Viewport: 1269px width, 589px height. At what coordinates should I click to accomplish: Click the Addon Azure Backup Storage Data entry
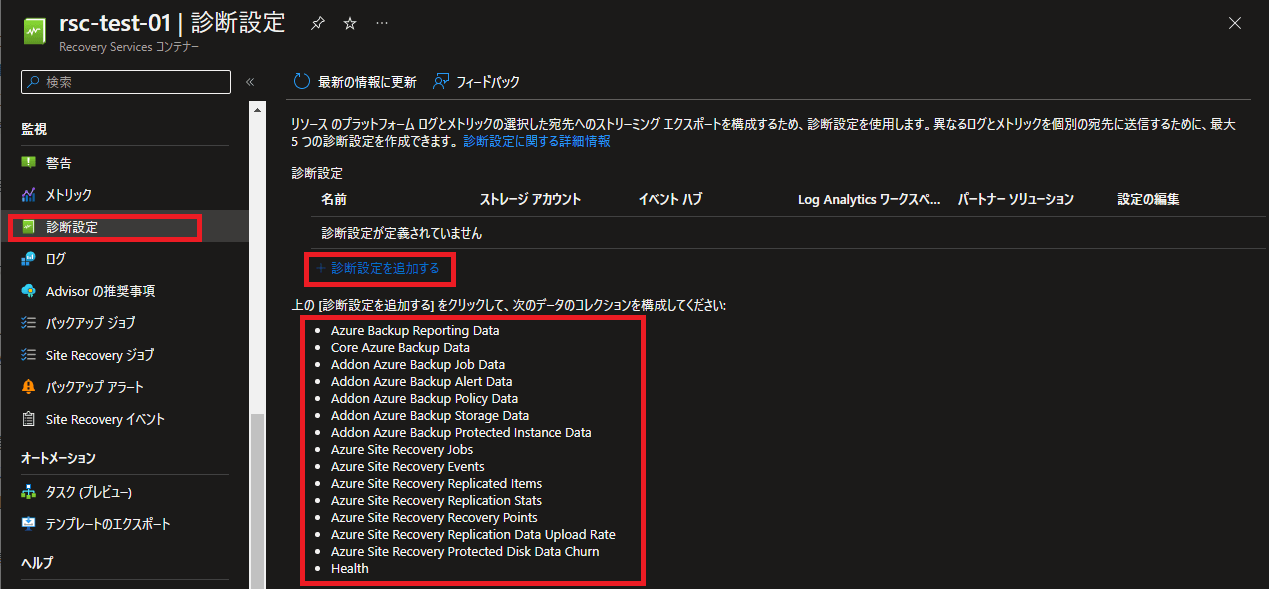[x=430, y=415]
